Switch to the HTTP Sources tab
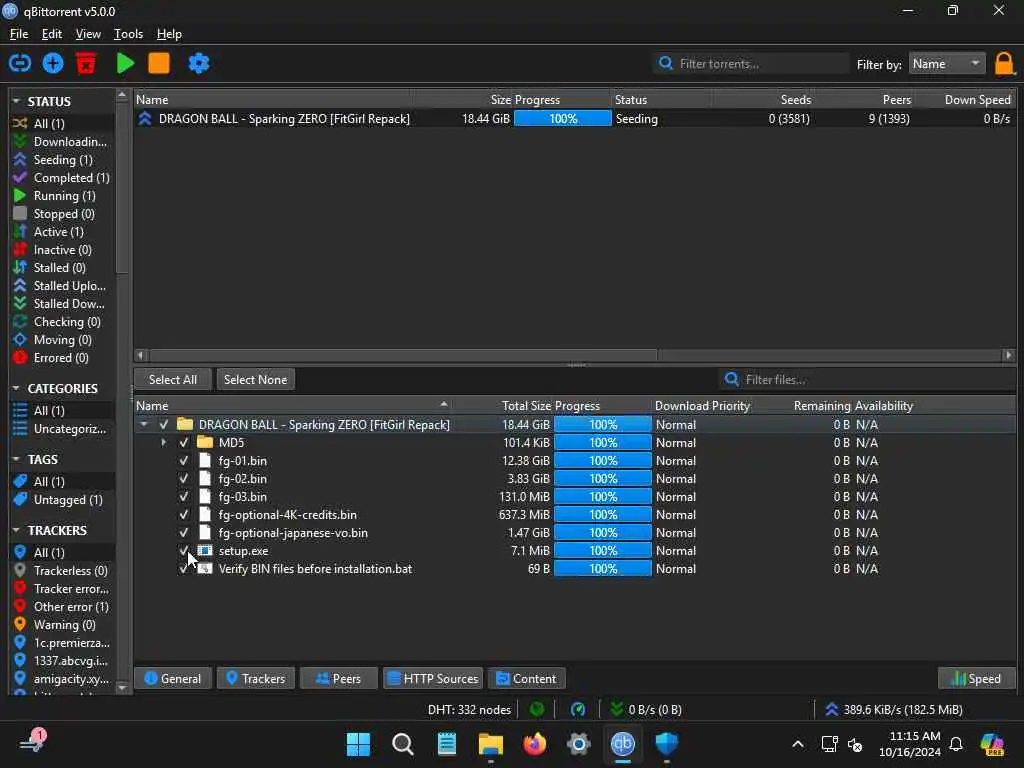The image size is (1024, 768). click(x=433, y=679)
